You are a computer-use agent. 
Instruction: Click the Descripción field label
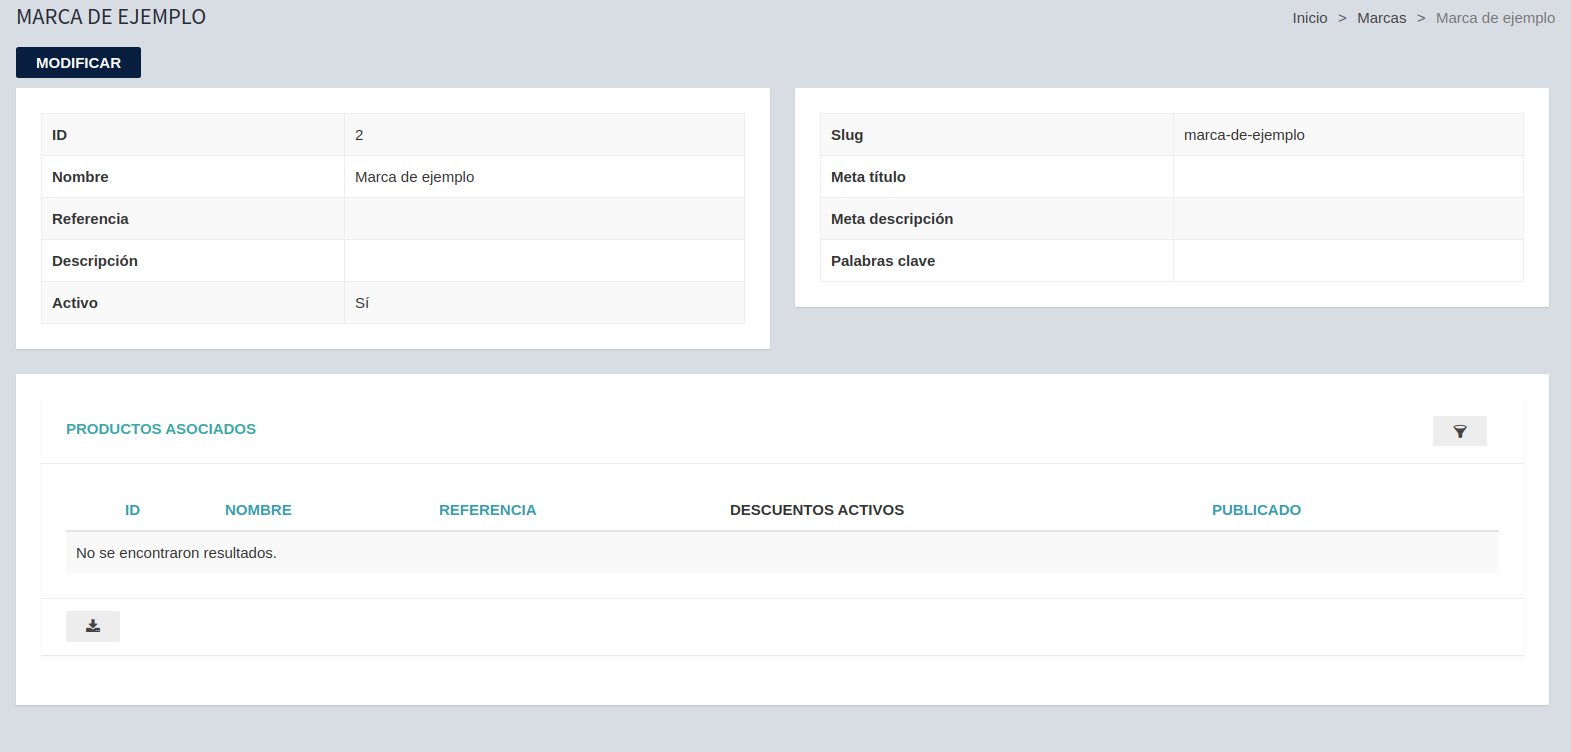point(95,261)
